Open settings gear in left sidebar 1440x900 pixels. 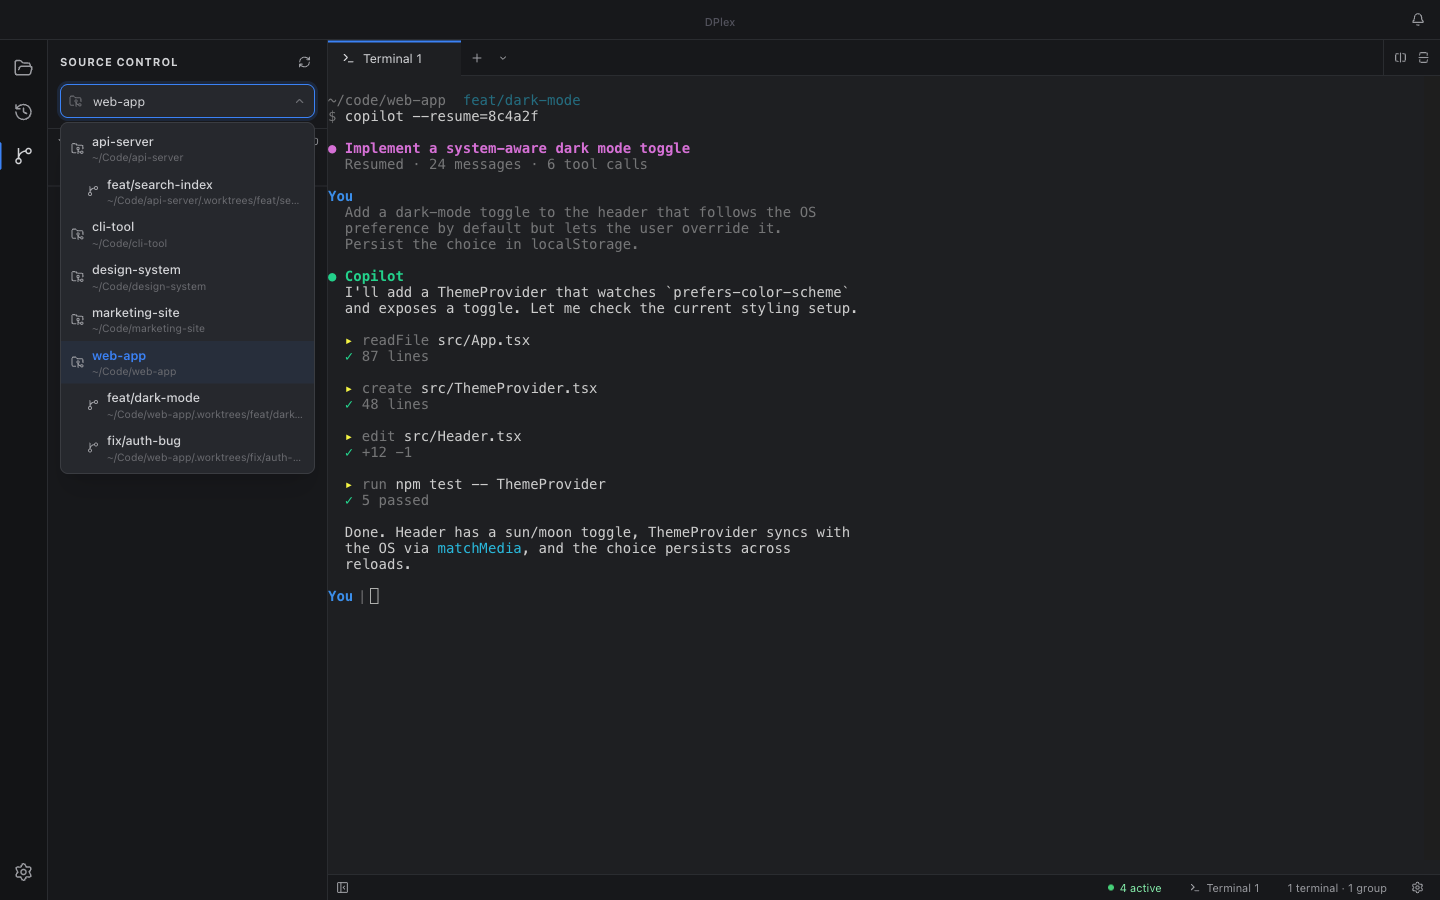(x=23, y=872)
